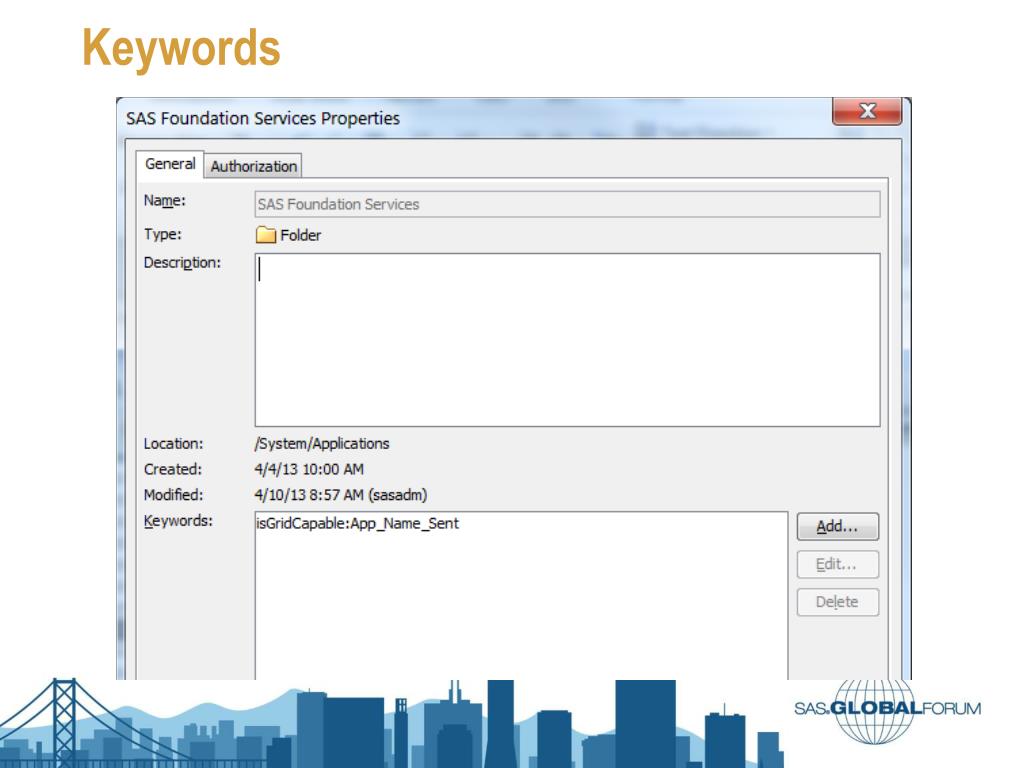The width and height of the screenshot is (1024, 768).
Task: Click the Name field with SAS Foundation Services
Action: coord(567,204)
